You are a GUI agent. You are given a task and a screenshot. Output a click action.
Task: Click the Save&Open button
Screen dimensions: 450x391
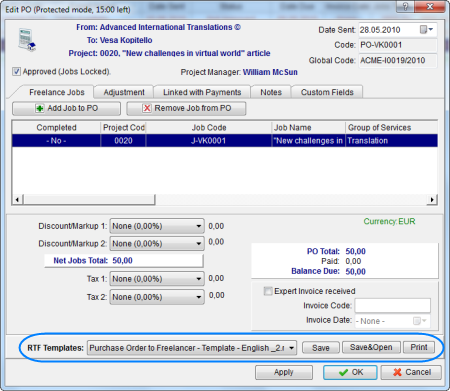371,347
